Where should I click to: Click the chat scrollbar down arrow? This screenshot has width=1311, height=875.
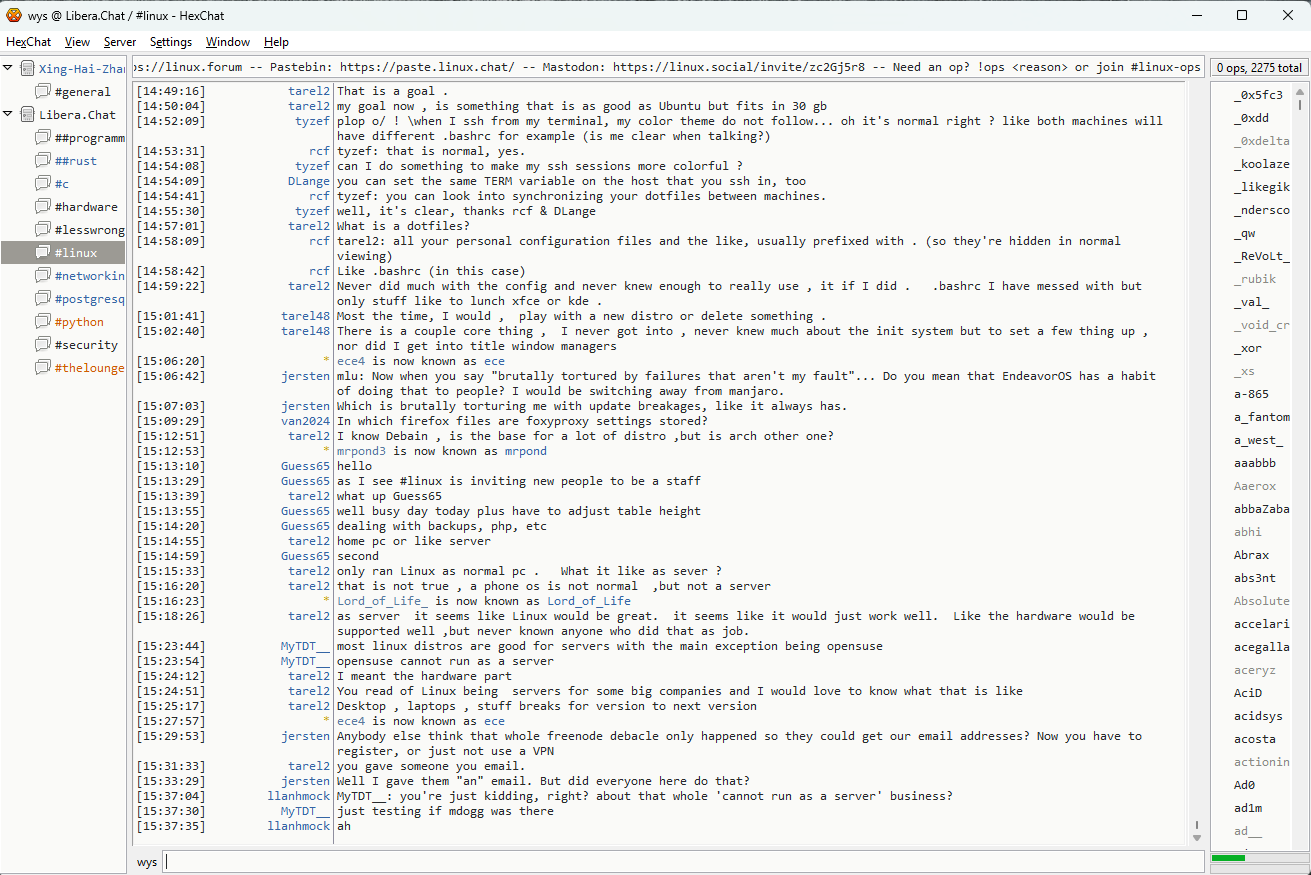1197,837
